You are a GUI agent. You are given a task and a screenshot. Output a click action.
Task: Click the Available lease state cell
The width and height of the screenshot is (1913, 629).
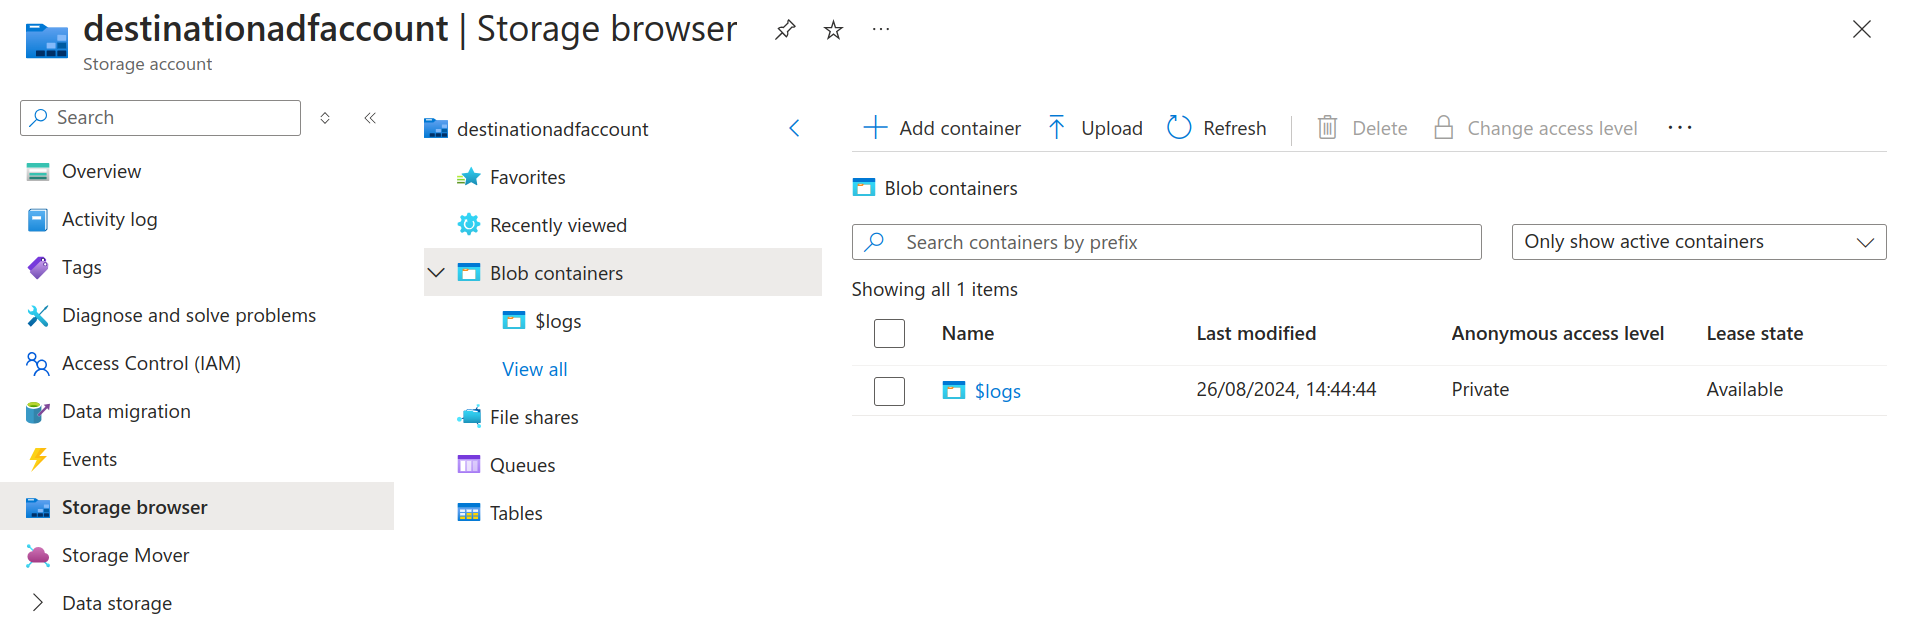click(x=1745, y=390)
